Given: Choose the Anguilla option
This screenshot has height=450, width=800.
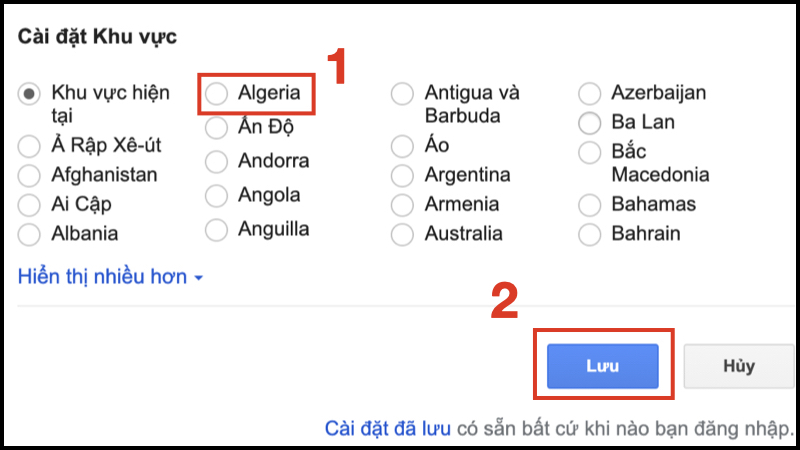Looking at the screenshot, I should (217, 229).
